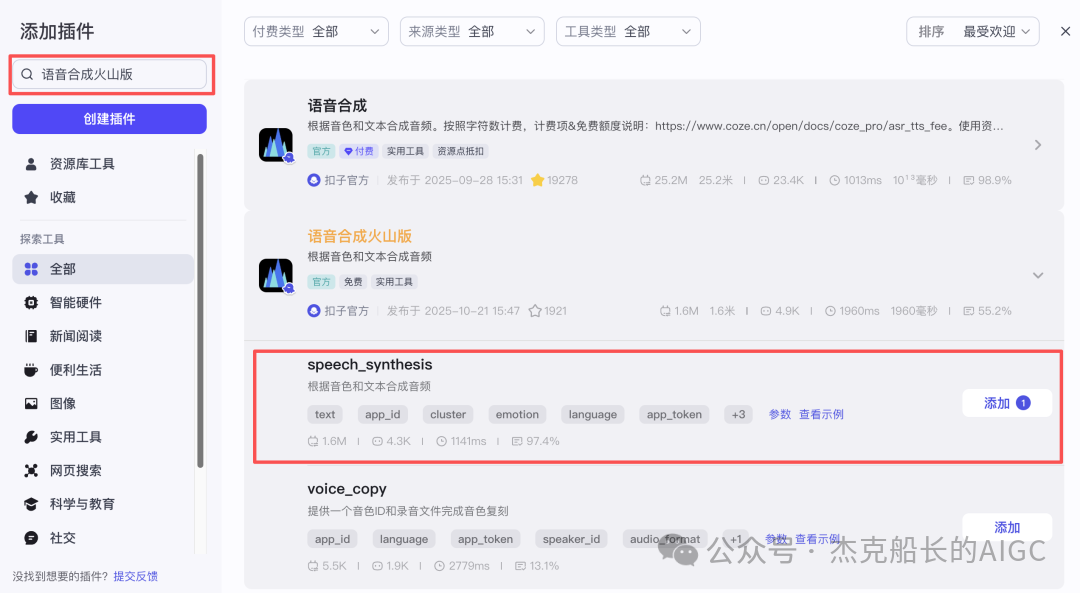Select 新闻阅读 category
Image resolution: width=1080 pixels, height=593 pixels.
pos(103,336)
